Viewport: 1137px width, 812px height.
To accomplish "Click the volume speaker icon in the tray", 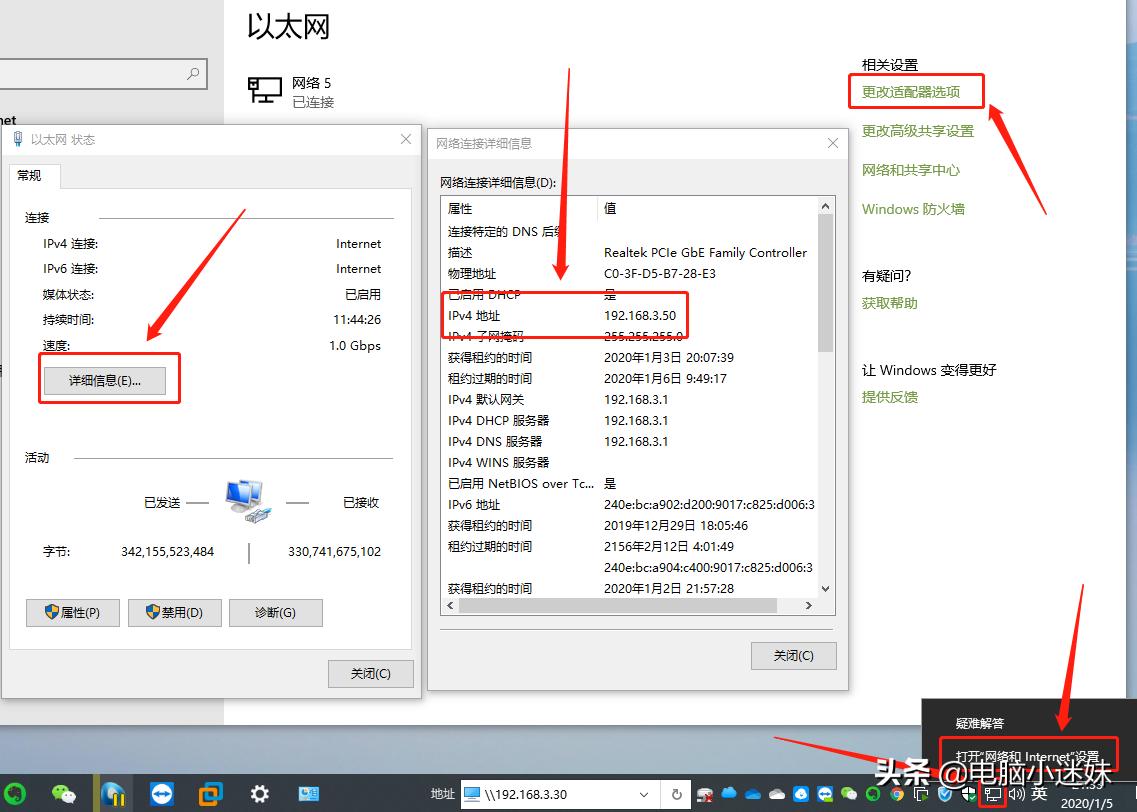I will (x=1017, y=793).
